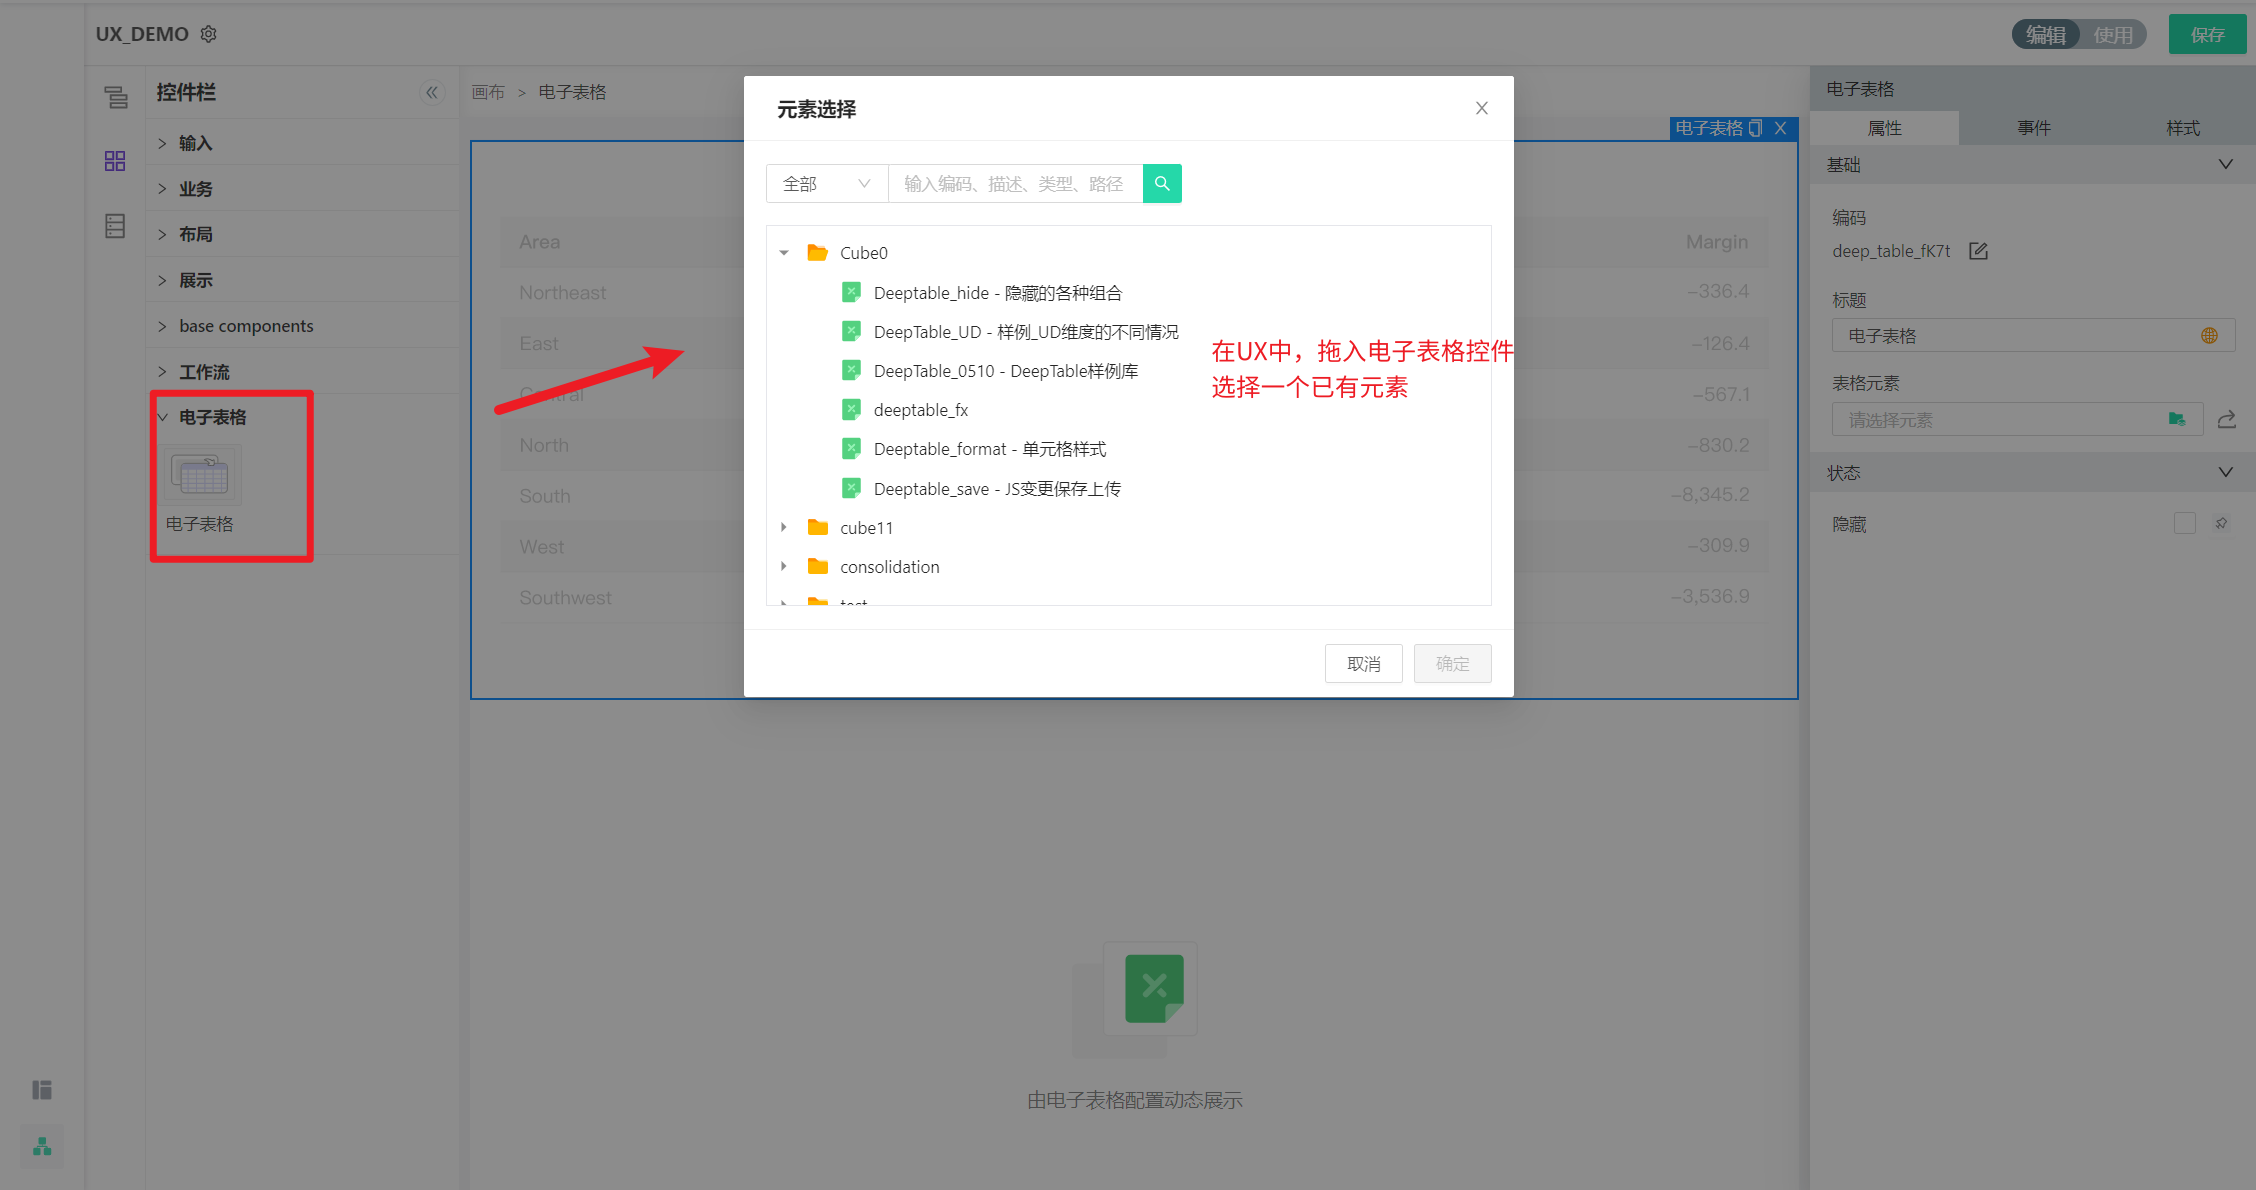Click the 取消 button

point(1363,664)
